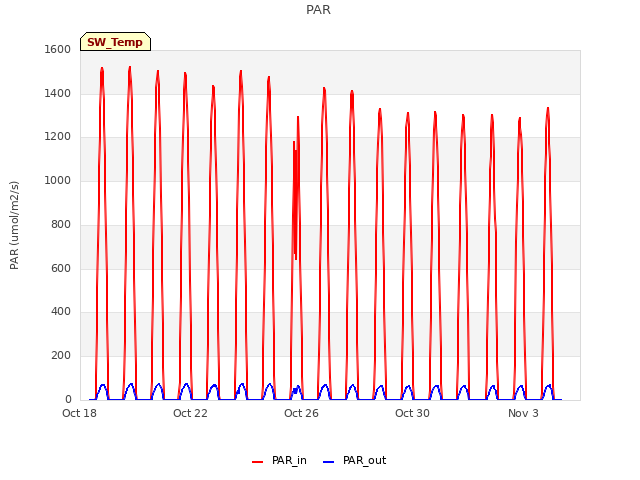Click the 400 y-axis tick label
The height and width of the screenshot is (480, 640).
pos(61,312)
